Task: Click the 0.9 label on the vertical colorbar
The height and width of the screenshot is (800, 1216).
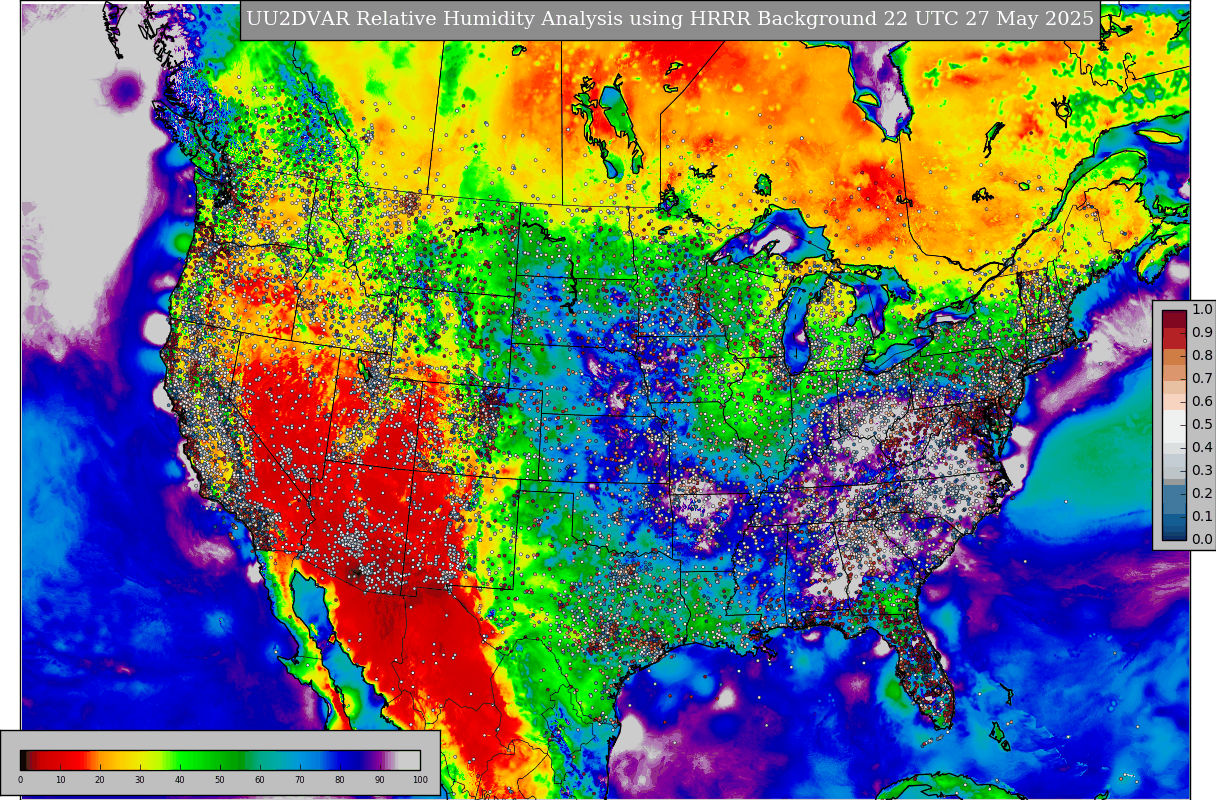Action: pyautogui.click(x=1202, y=333)
